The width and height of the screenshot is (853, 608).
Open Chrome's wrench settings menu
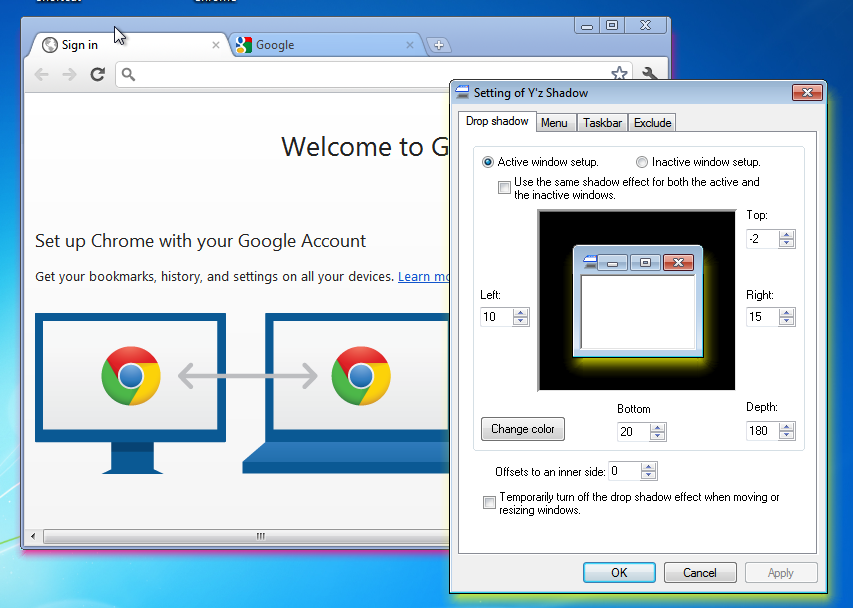coord(650,73)
